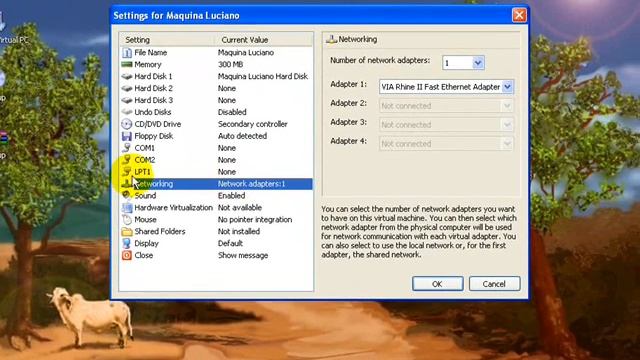Select the COM2 row label

tap(145, 160)
